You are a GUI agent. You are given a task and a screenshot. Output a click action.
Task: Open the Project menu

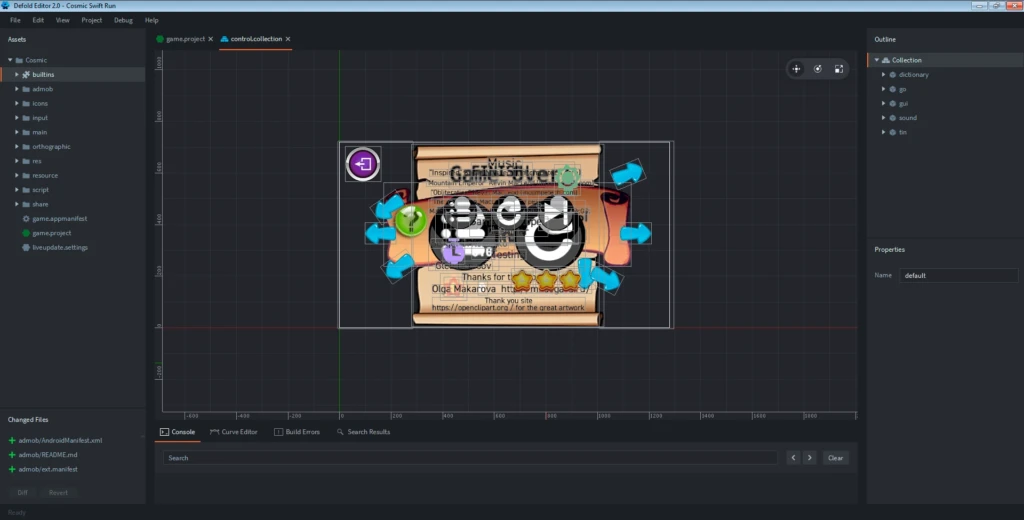pos(91,20)
